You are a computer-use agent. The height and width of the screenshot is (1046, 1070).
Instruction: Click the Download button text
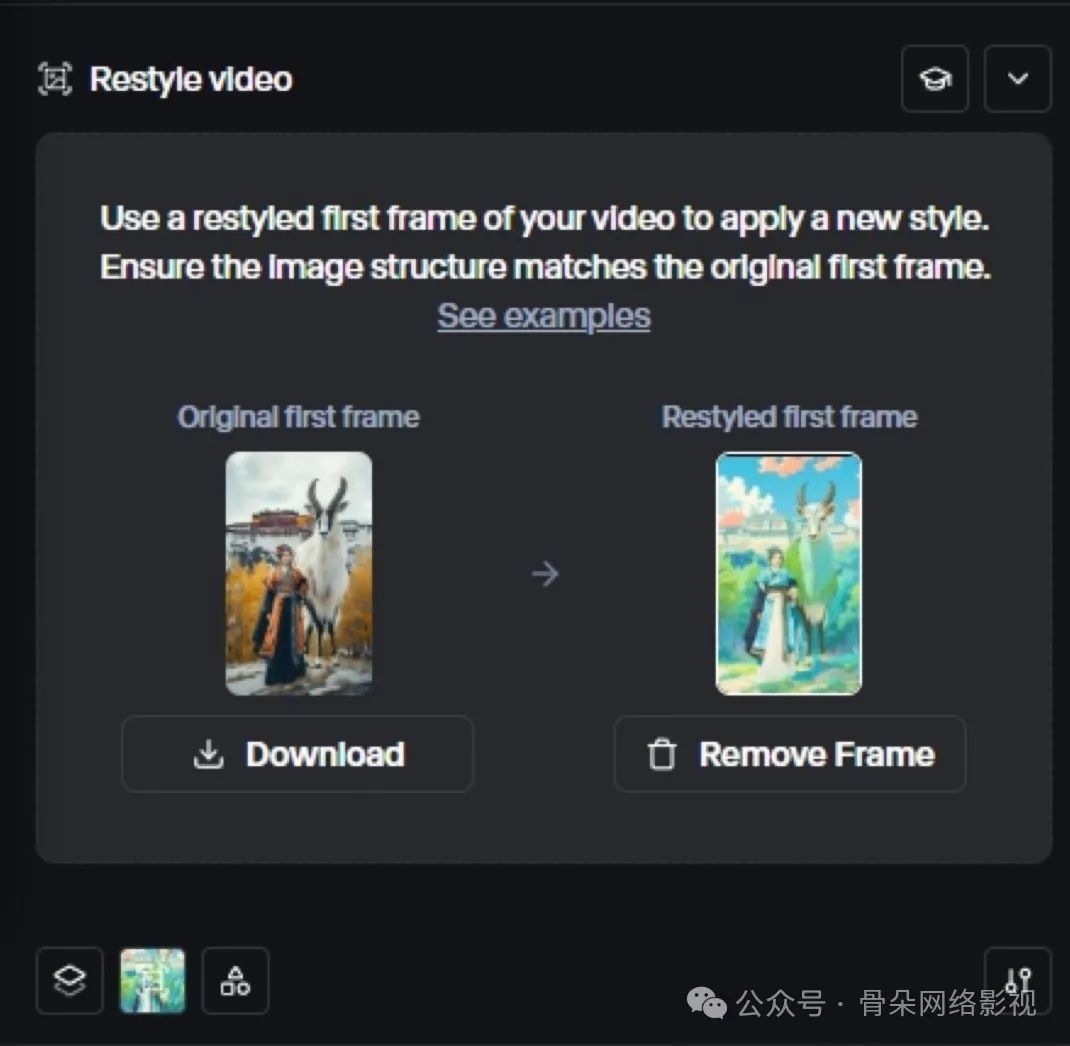pos(325,754)
